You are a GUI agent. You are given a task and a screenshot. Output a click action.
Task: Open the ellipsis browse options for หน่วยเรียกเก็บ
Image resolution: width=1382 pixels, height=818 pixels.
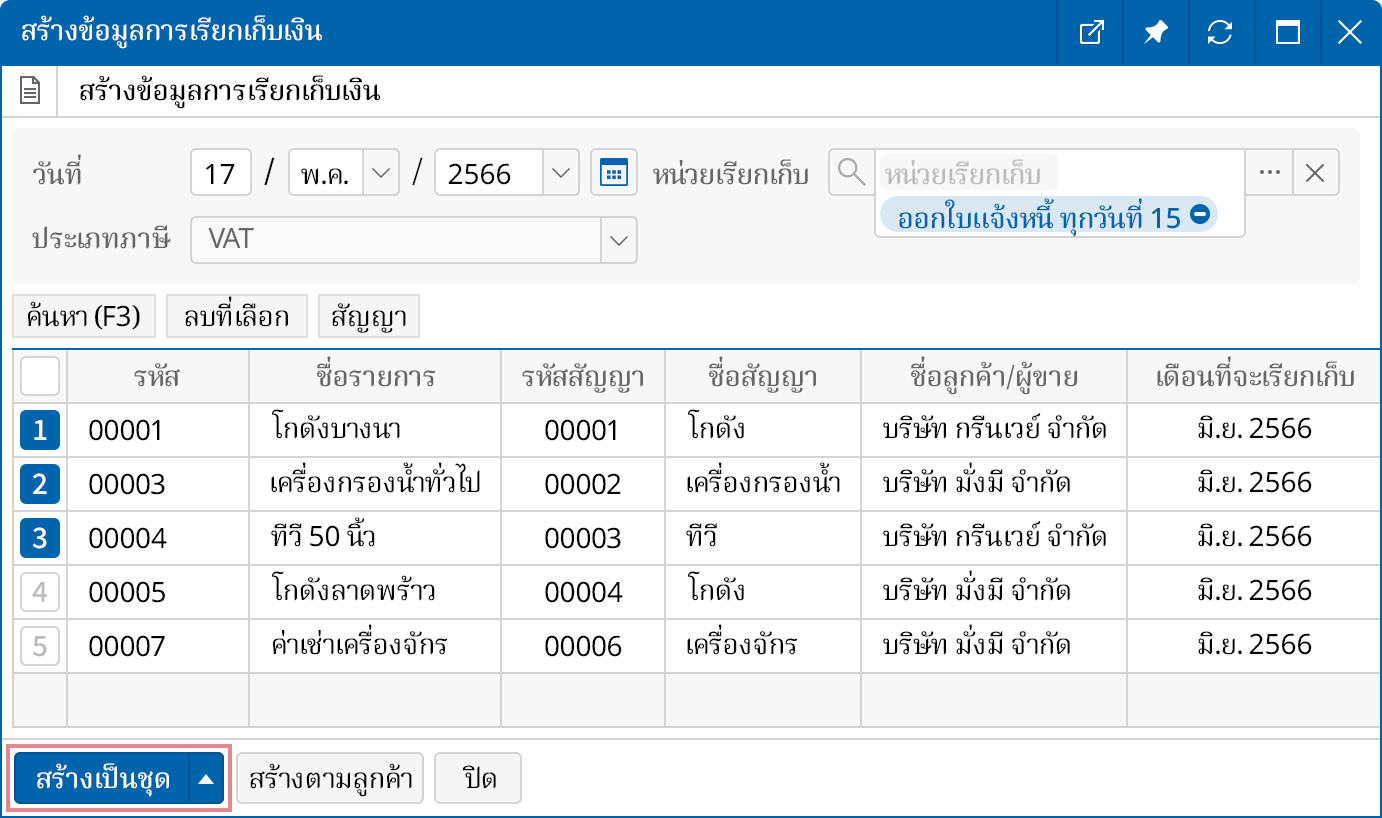click(1270, 172)
